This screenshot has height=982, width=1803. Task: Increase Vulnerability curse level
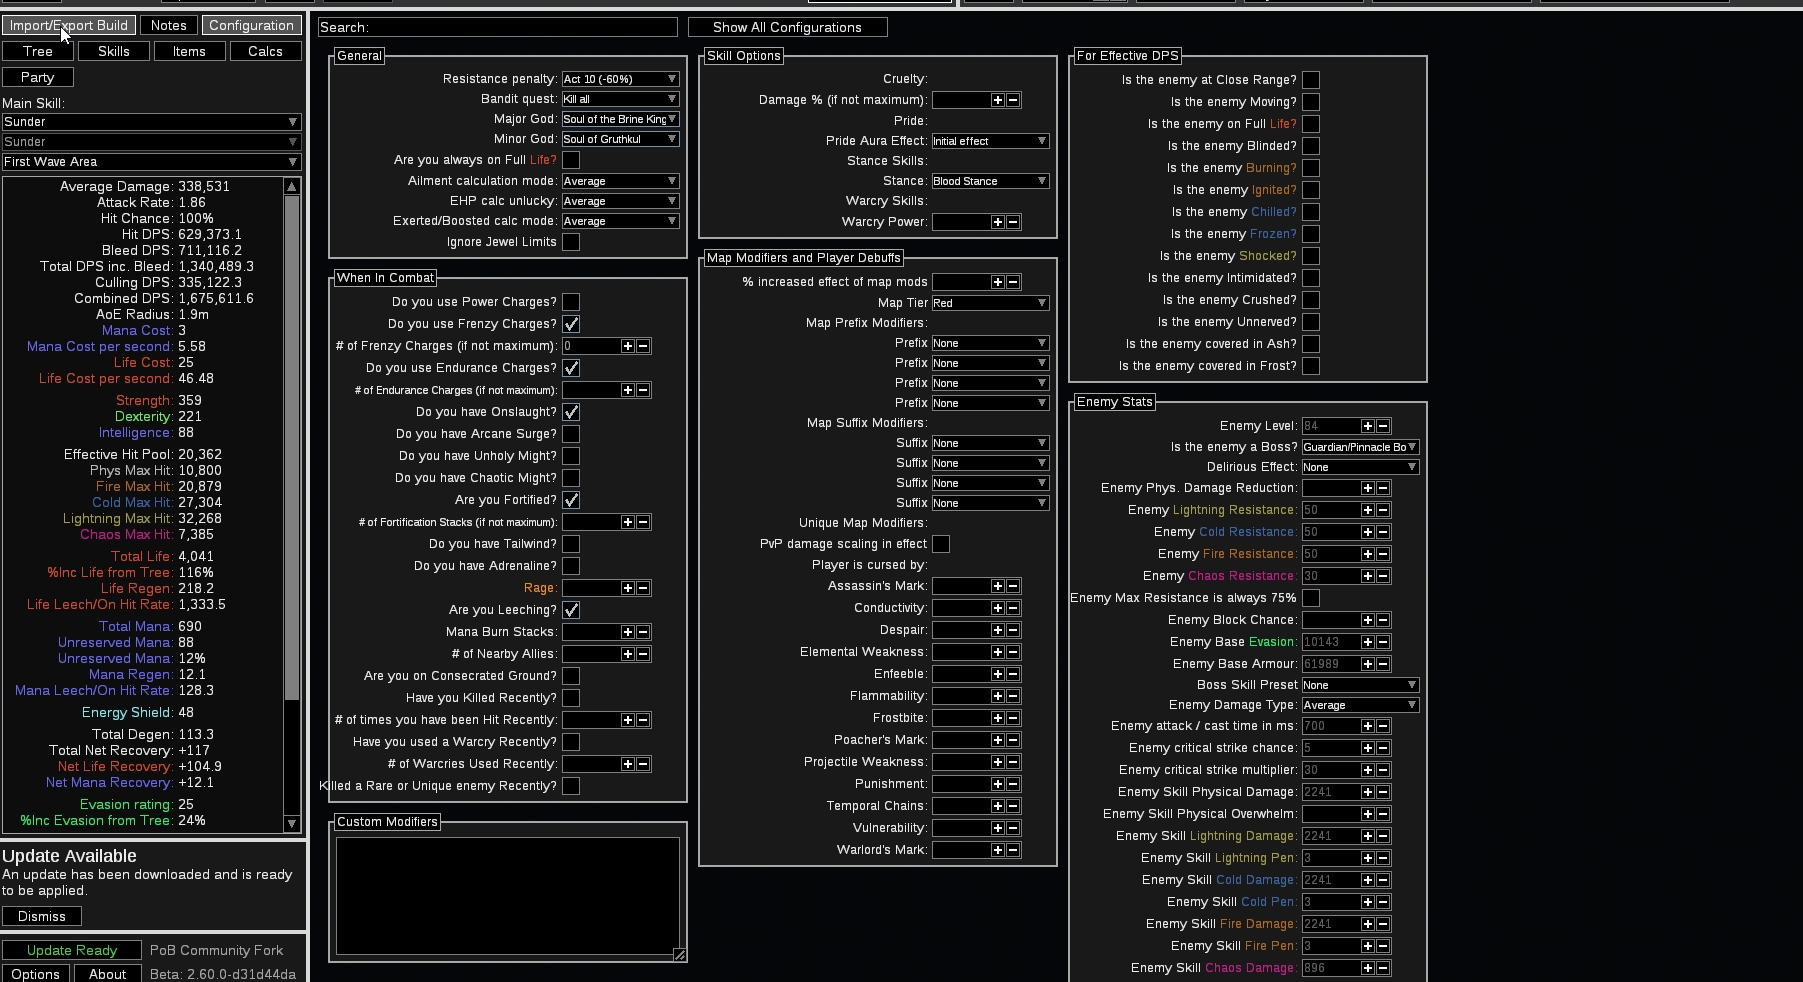click(x=997, y=828)
